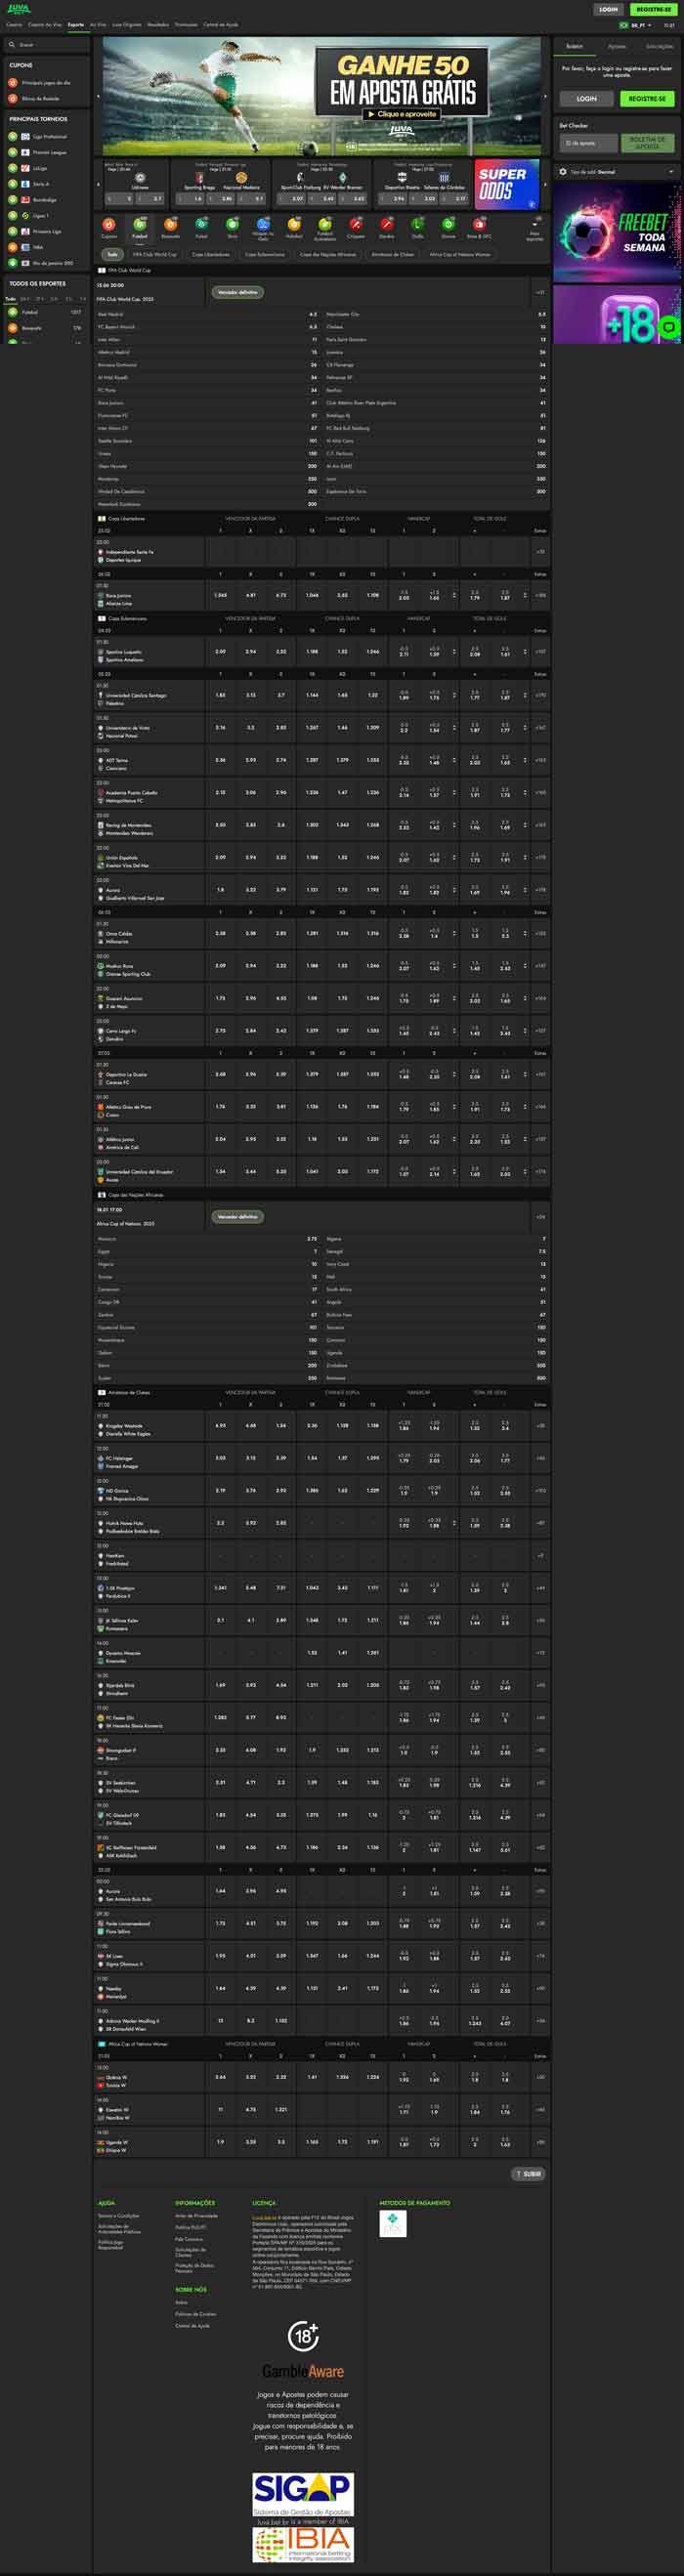Click the sidebar search field
Viewport: 684px width, 2576px height.
[50, 45]
